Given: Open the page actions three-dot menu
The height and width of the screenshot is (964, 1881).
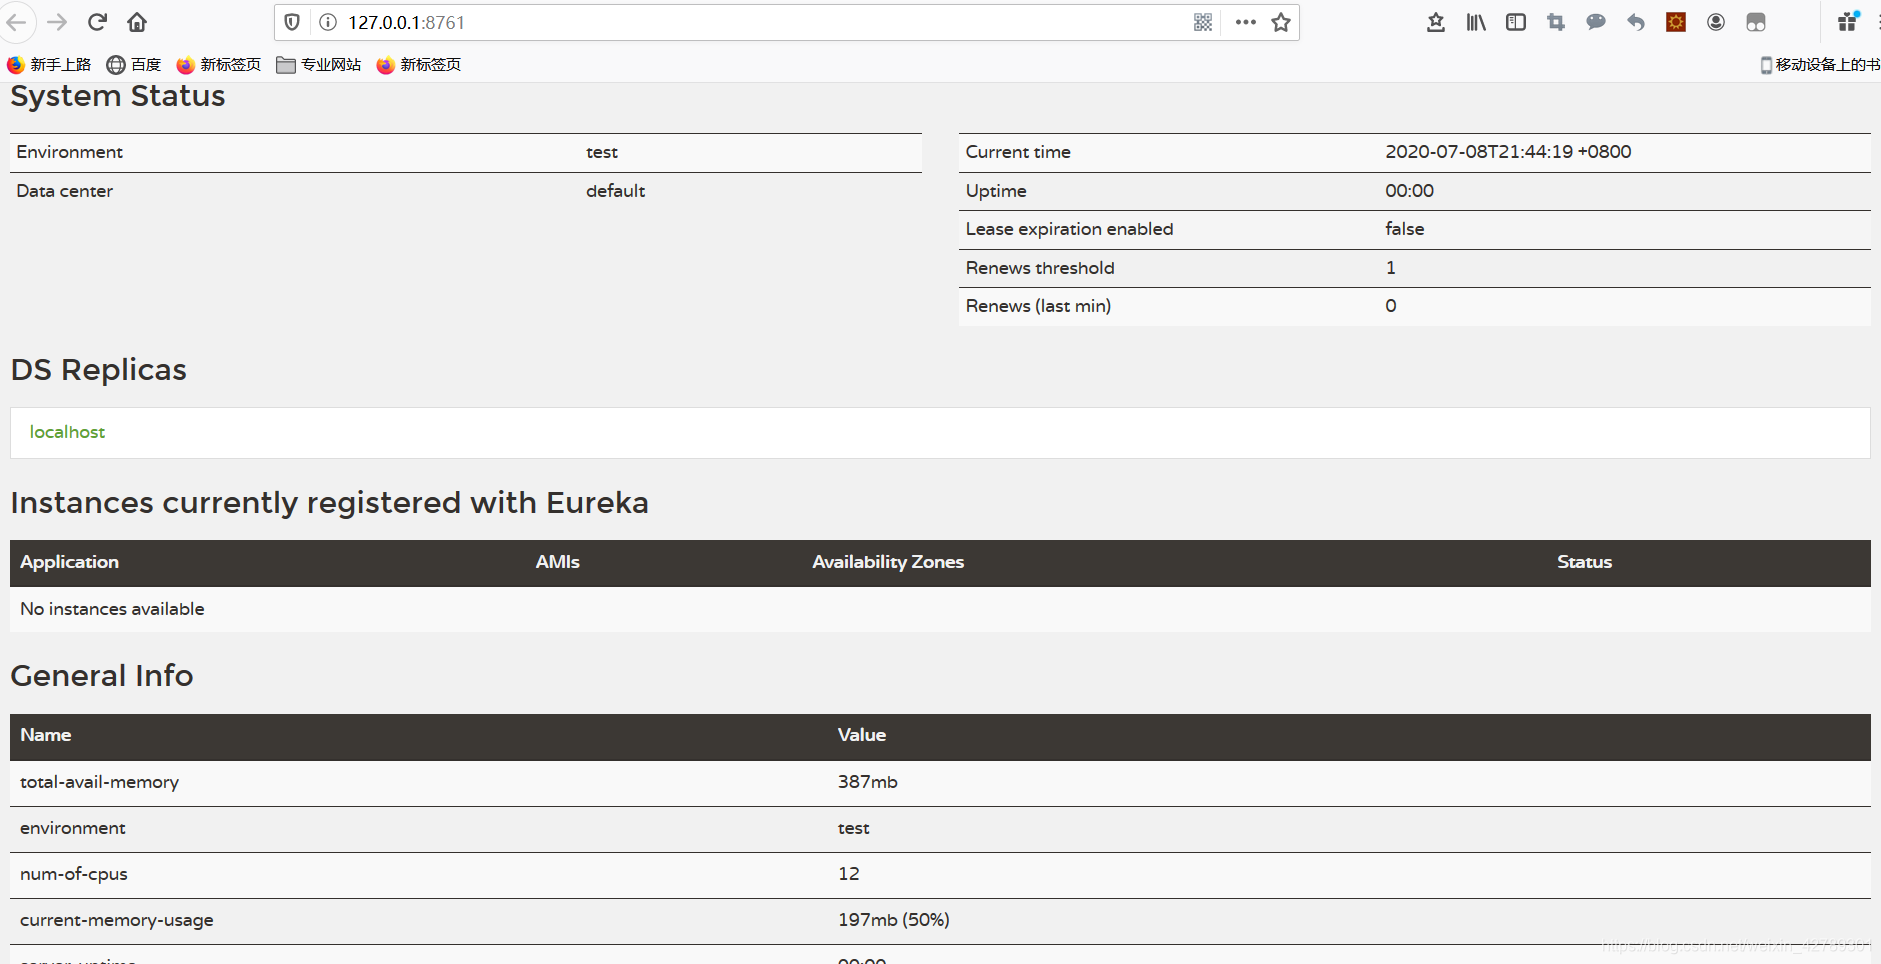Looking at the screenshot, I should (1245, 22).
